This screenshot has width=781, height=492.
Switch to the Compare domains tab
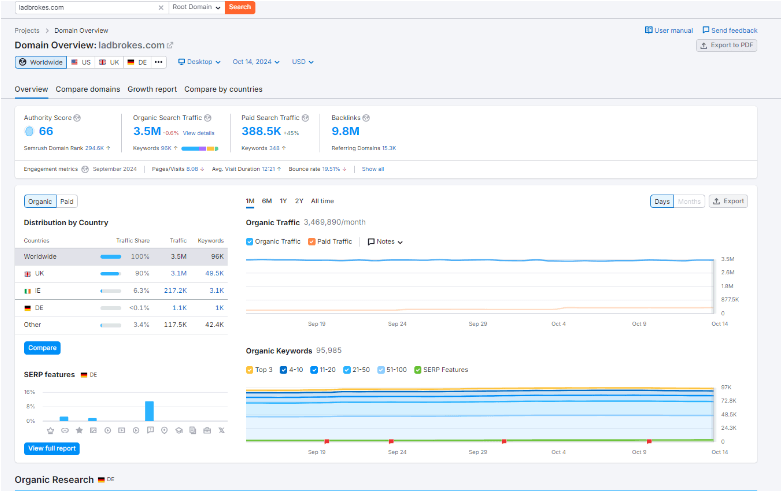pyautogui.click(x=88, y=89)
